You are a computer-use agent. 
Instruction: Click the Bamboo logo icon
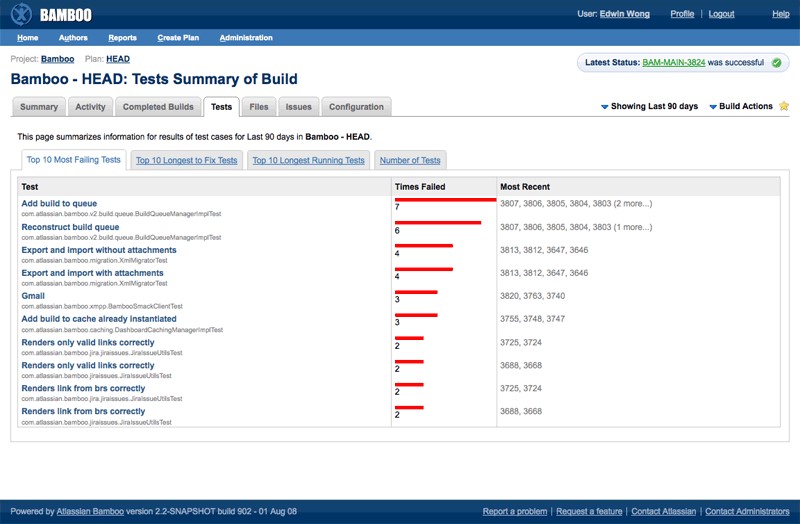(20, 14)
